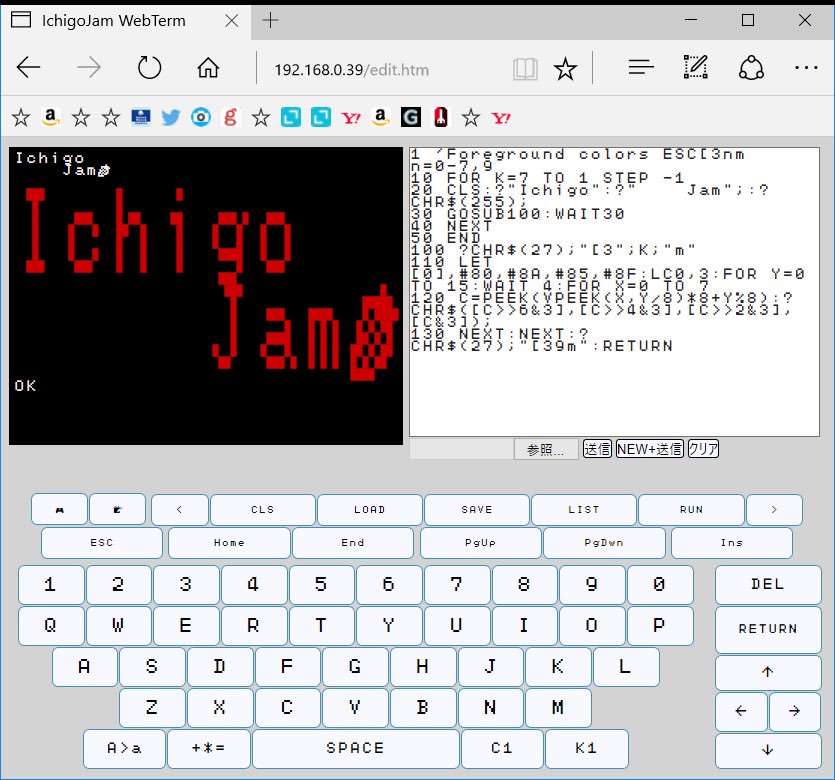Click the LIST key
Viewport: 835px width, 780px height.
(584, 510)
